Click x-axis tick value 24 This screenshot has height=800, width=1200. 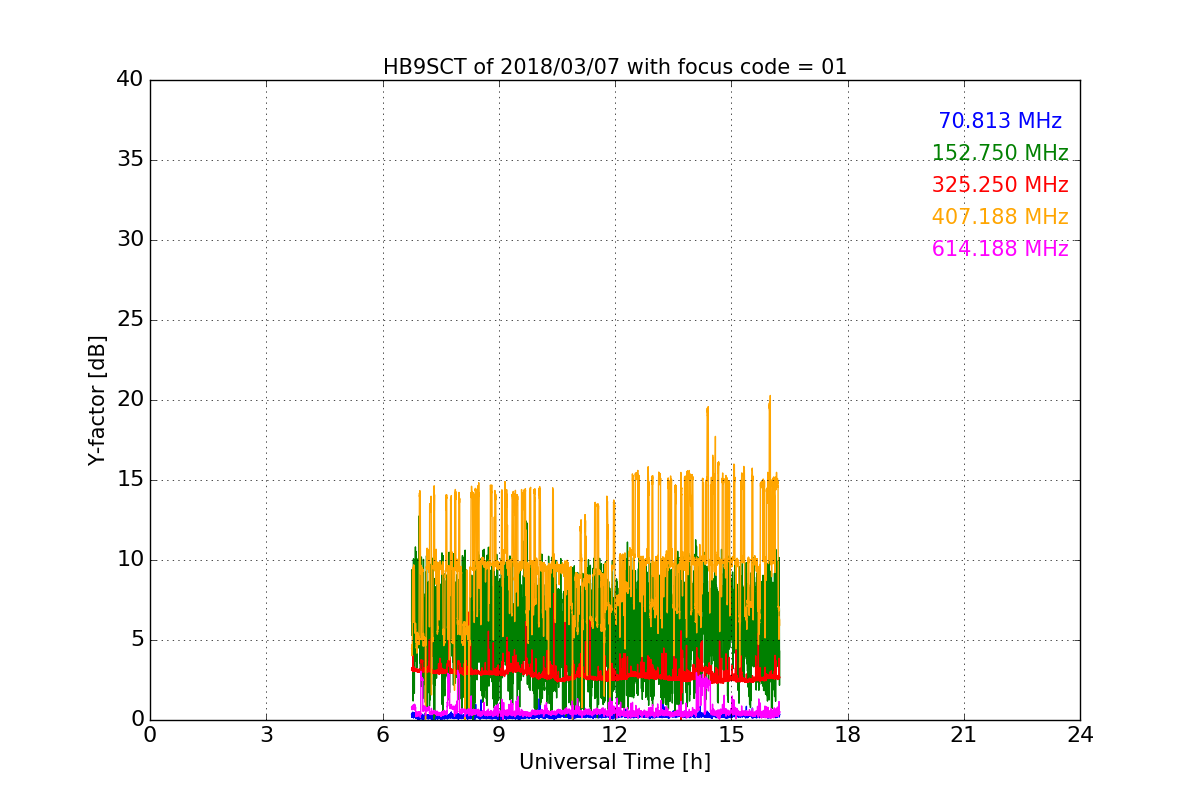(1080, 735)
